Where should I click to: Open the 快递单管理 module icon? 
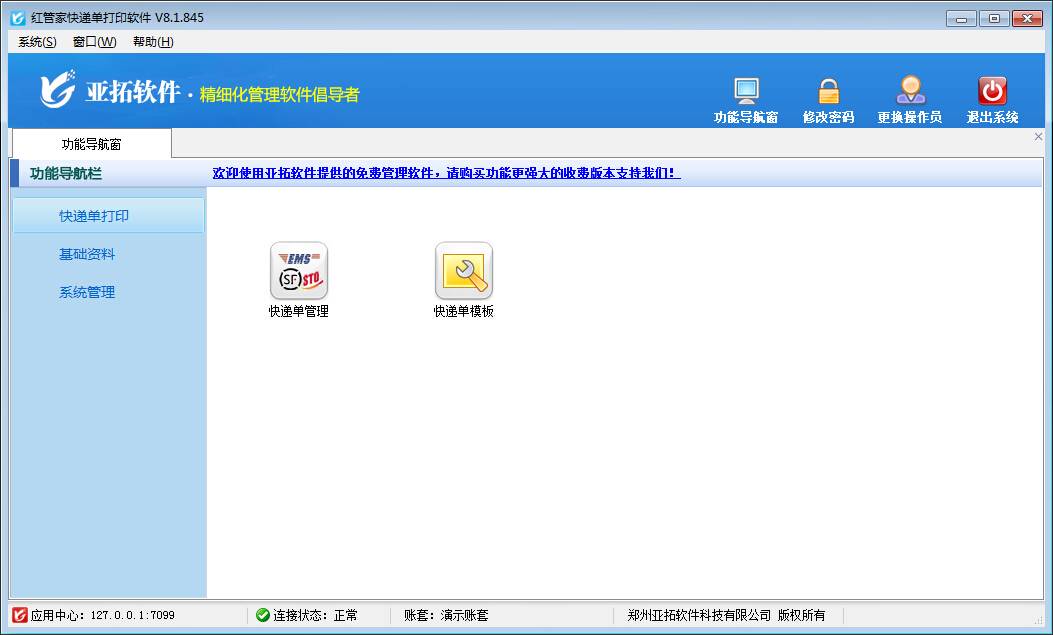coord(298,271)
